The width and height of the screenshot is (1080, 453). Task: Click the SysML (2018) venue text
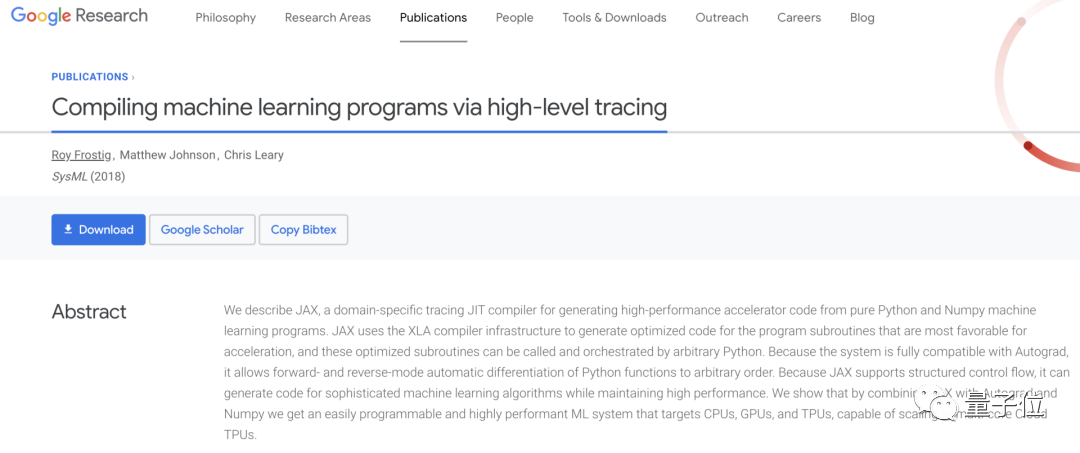[x=88, y=176]
